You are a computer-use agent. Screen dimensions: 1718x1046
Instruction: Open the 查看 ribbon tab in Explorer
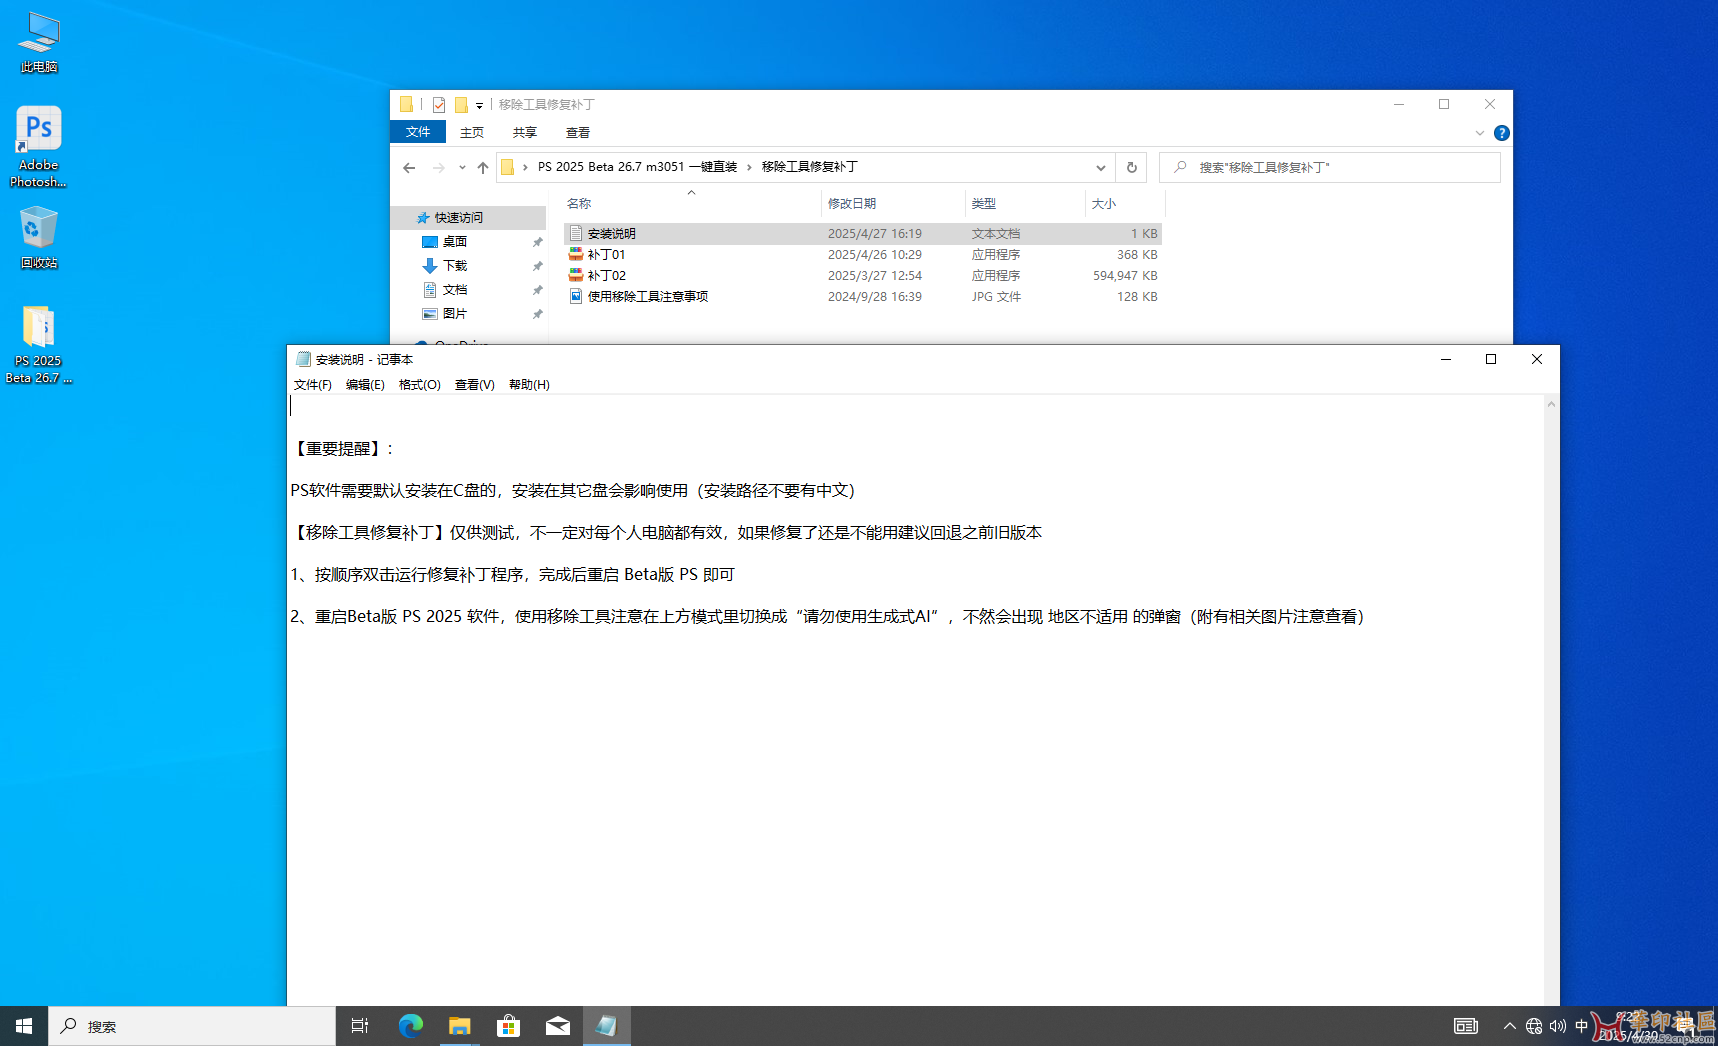tap(578, 132)
